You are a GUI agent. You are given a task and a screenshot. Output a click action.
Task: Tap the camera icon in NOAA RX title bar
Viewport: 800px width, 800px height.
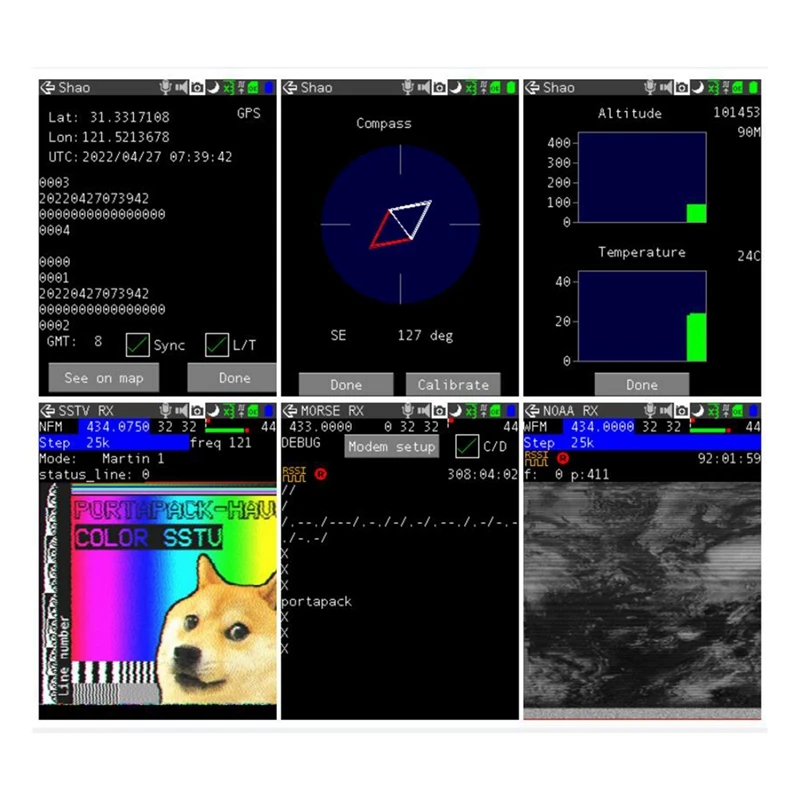682,411
